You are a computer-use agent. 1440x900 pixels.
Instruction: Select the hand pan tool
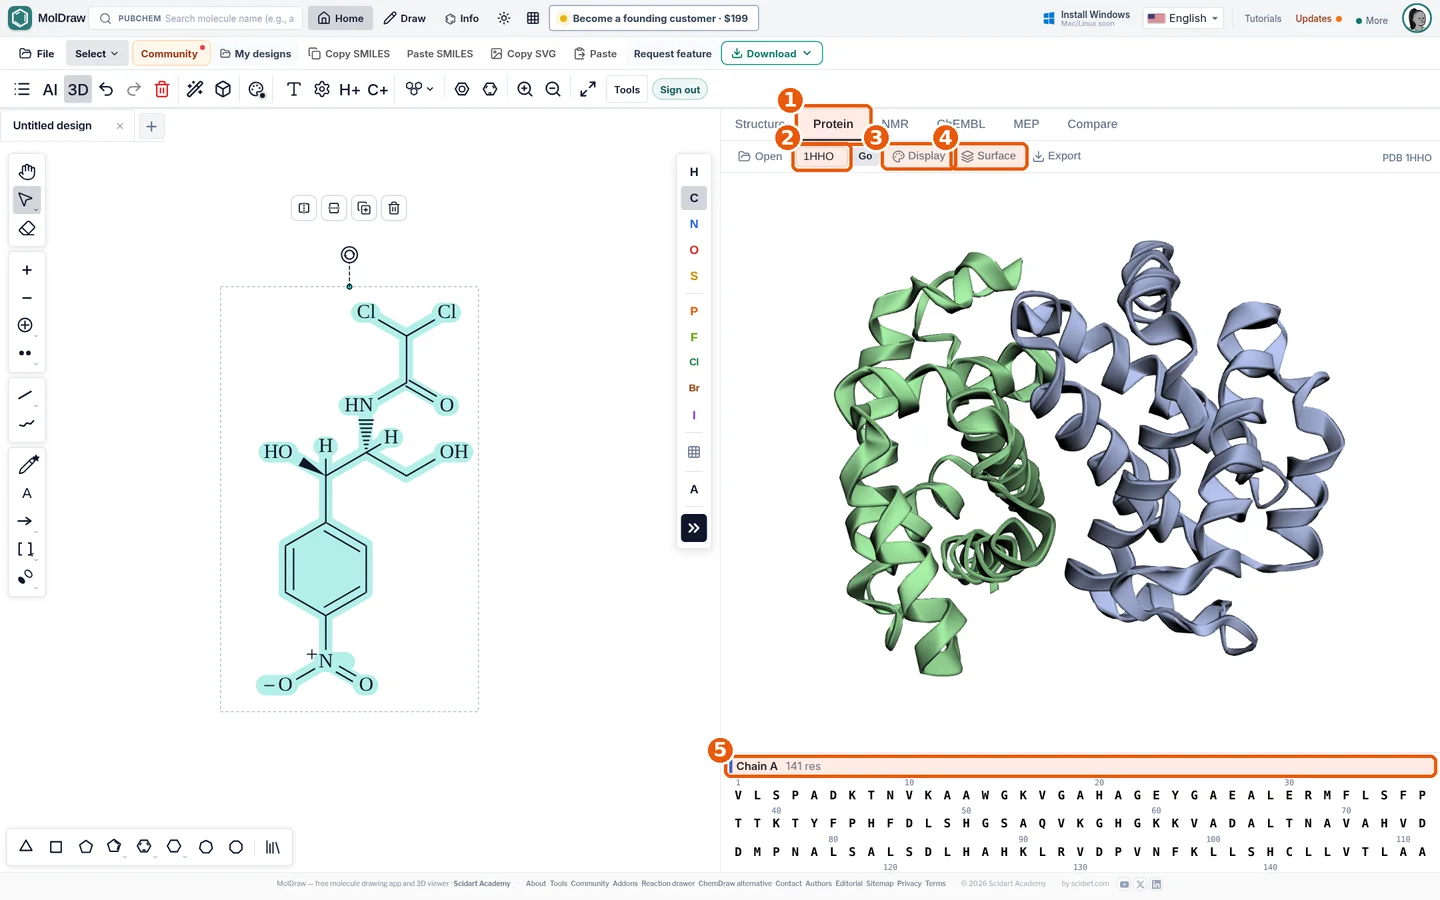coord(27,172)
